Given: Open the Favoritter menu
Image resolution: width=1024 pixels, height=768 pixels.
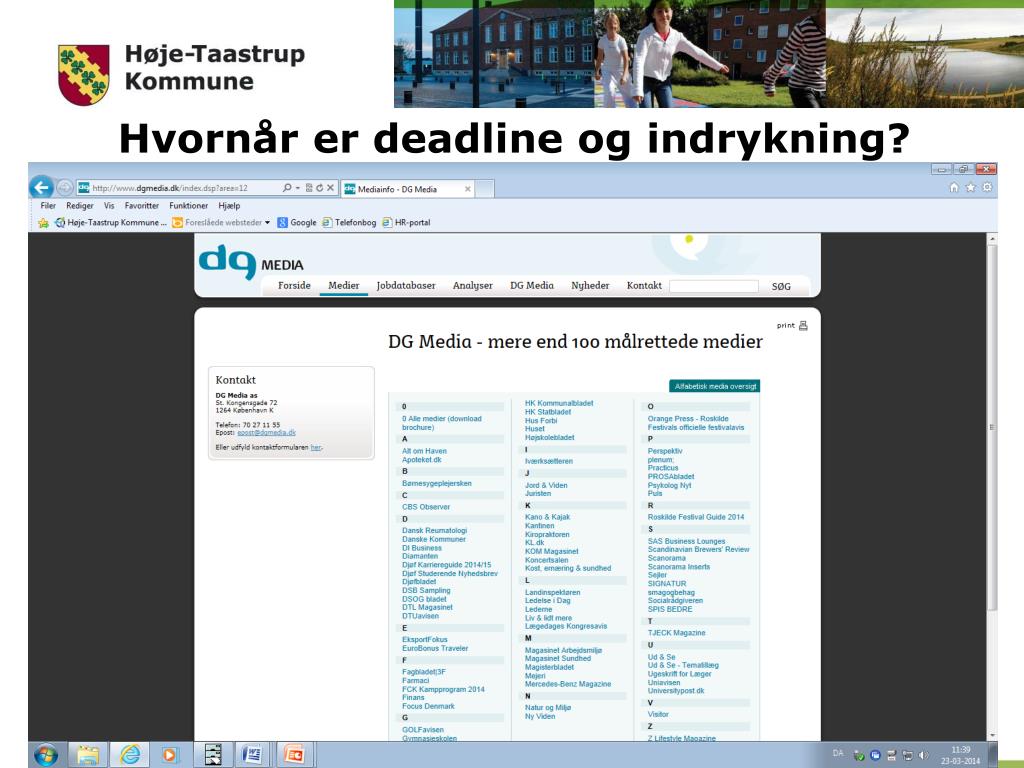Looking at the screenshot, I should coord(142,206).
